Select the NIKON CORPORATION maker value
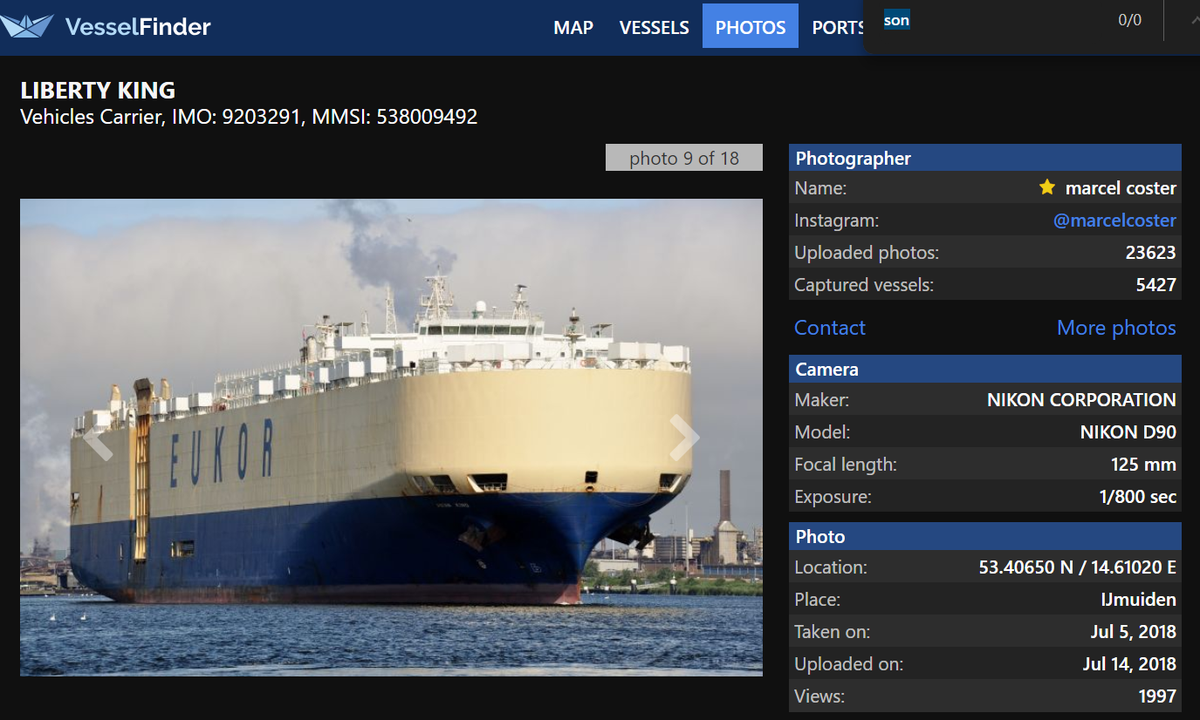Screen dimensions: 1200x720 point(1081,400)
